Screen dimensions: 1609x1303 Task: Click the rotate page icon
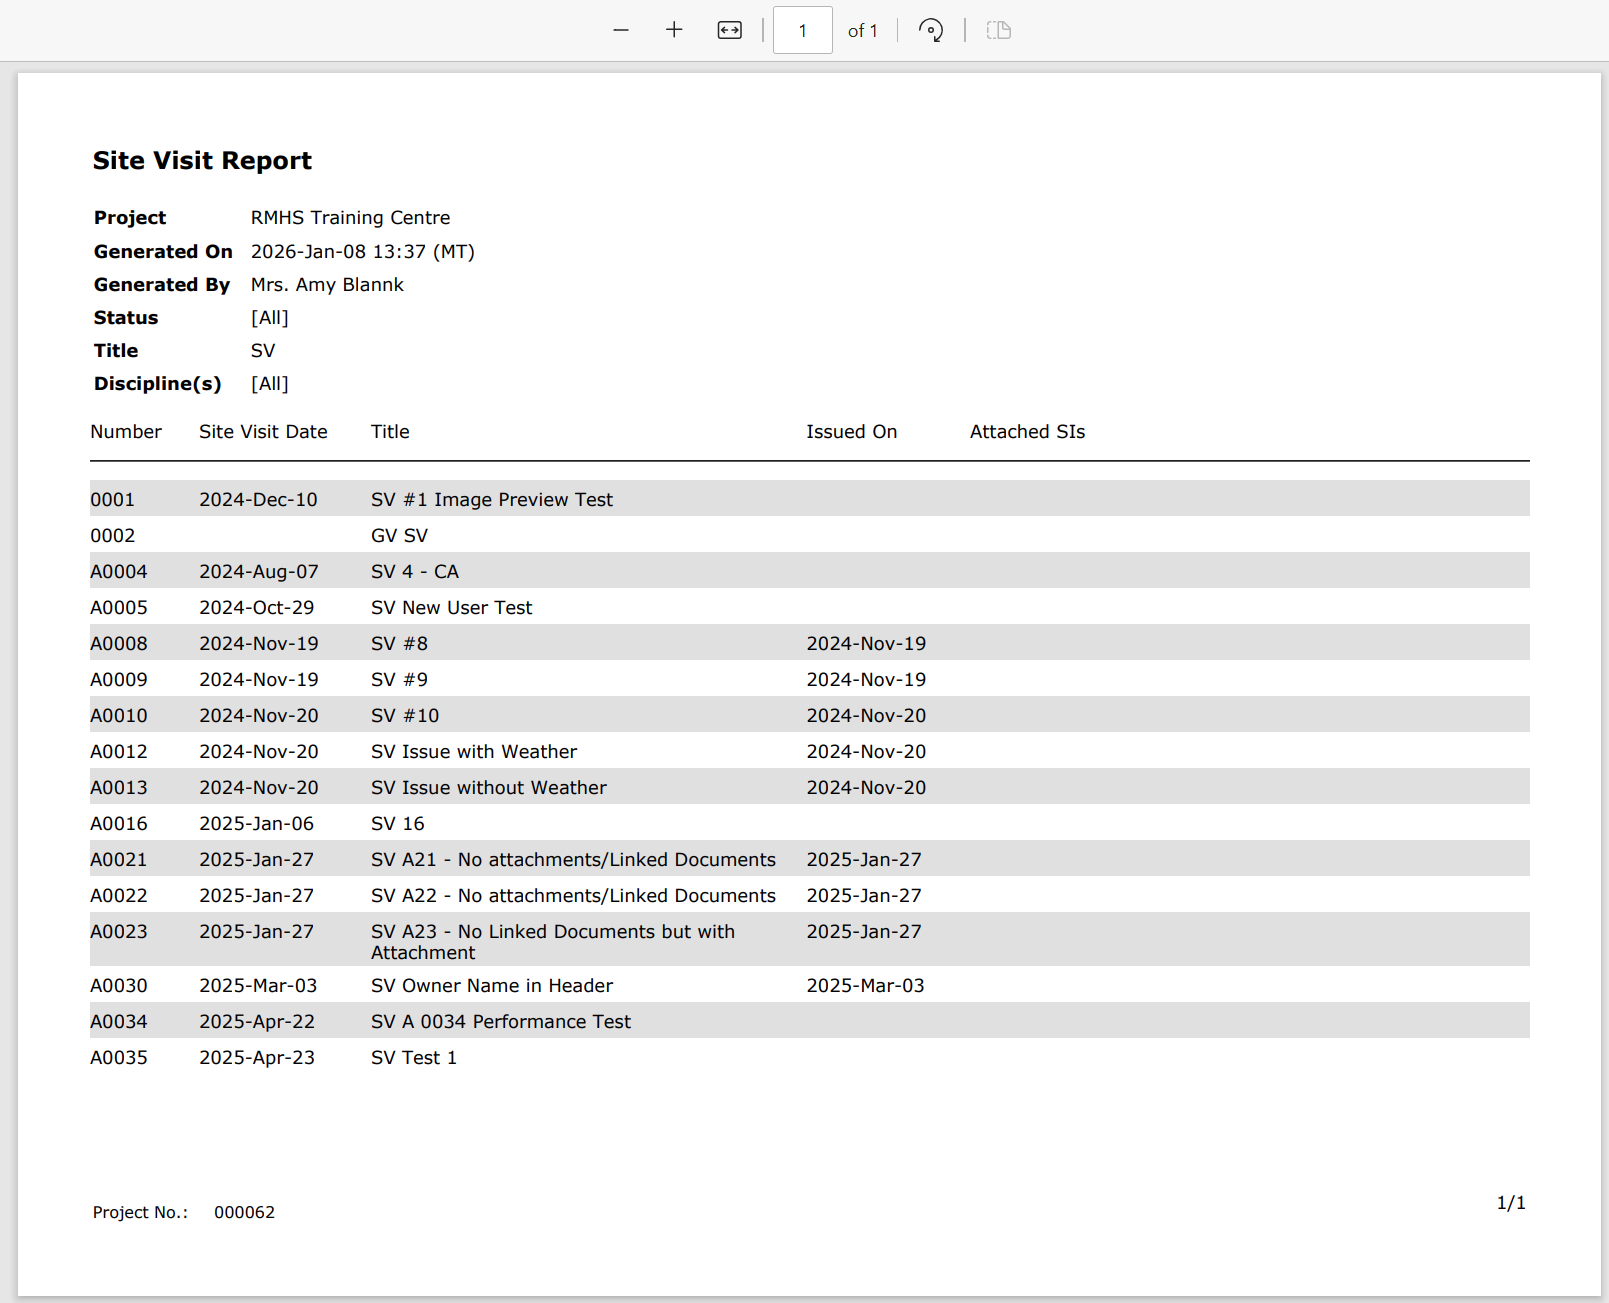pyautogui.click(x=931, y=30)
